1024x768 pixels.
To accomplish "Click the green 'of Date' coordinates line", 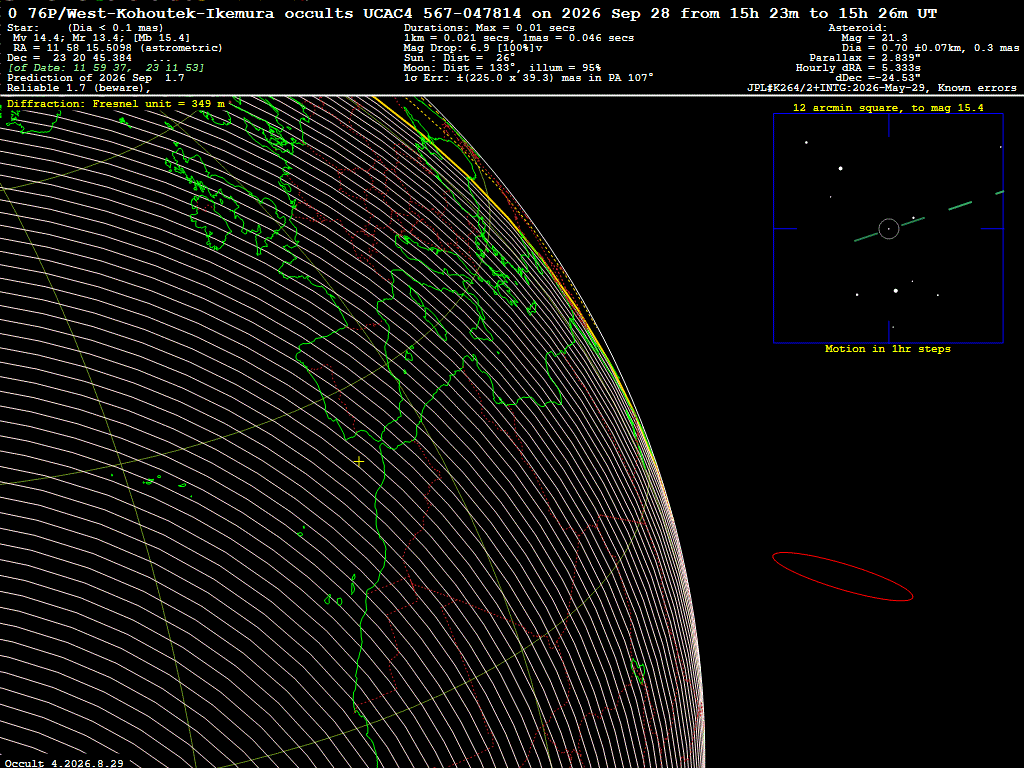I will (x=106, y=68).
